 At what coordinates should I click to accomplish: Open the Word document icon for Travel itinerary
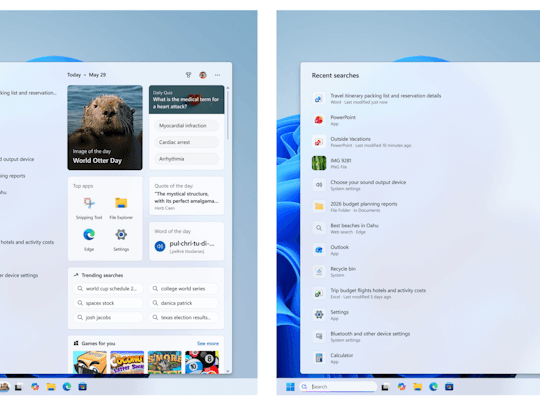[319, 98]
